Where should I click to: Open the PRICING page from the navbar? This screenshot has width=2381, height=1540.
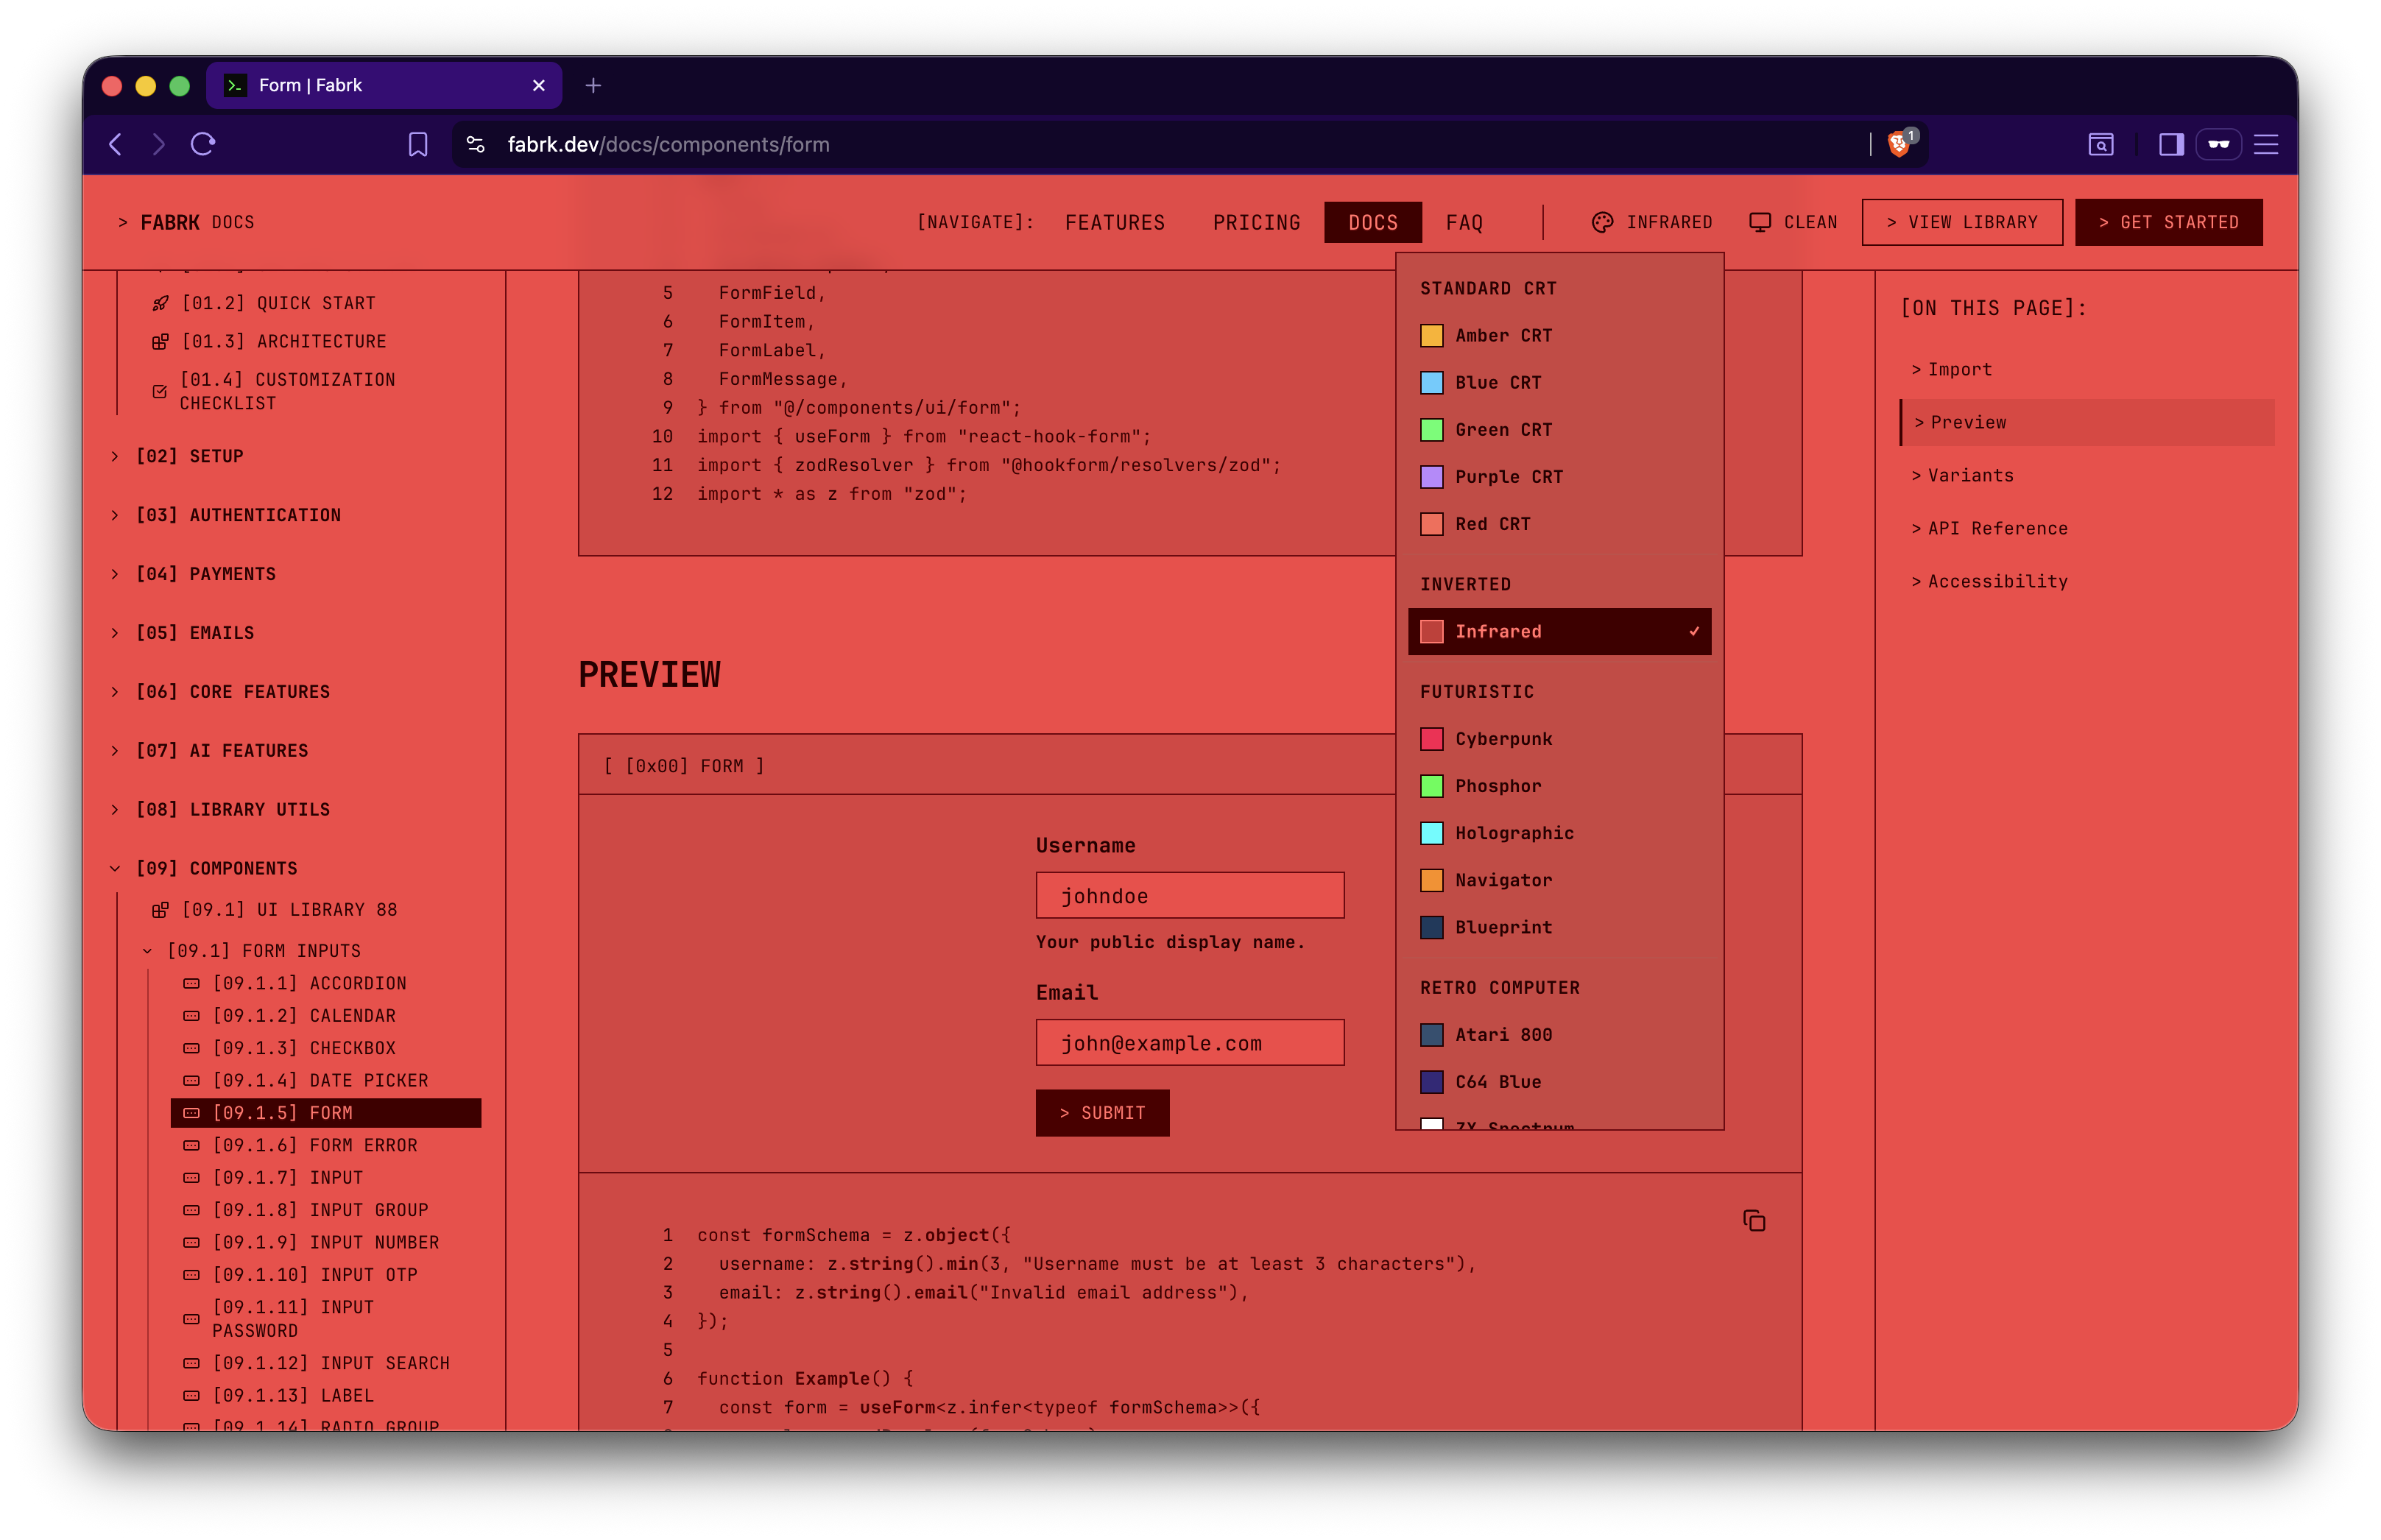[1256, 222]
